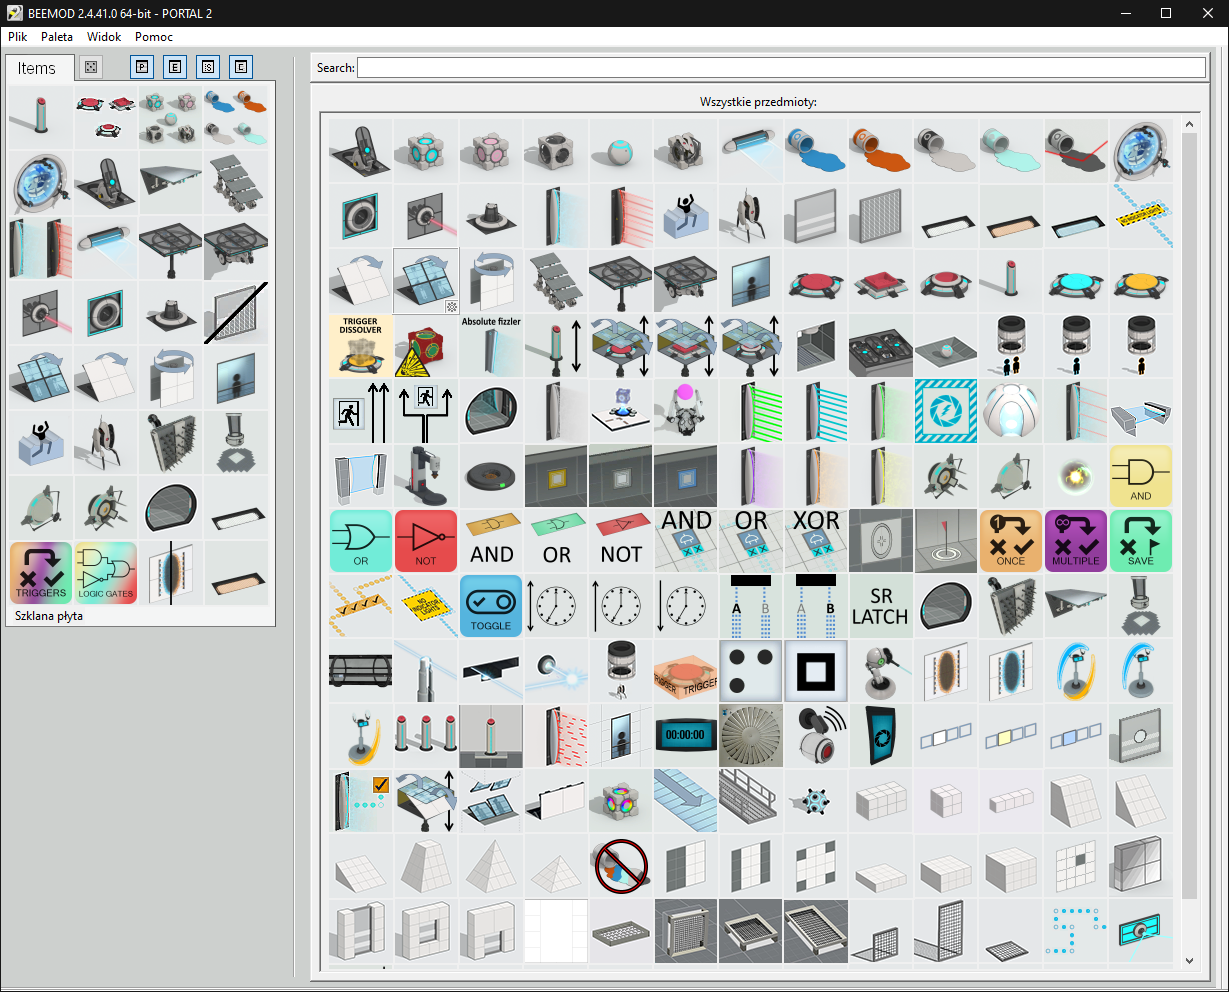The width and height of the screenshot is (1229, 992).
Task: Switch to the Items tab
Action: [x=37, y=68]
